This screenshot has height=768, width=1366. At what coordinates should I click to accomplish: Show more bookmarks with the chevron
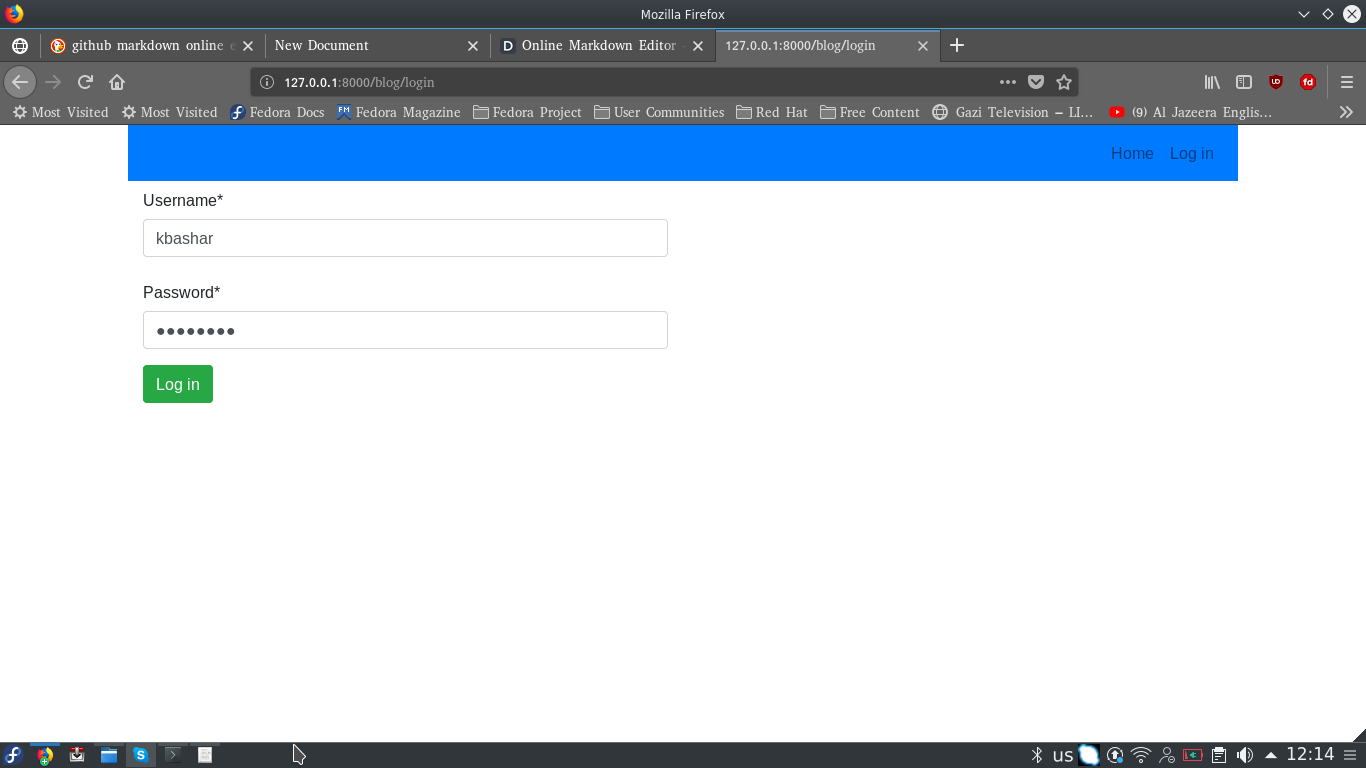tap(1346, 112)
